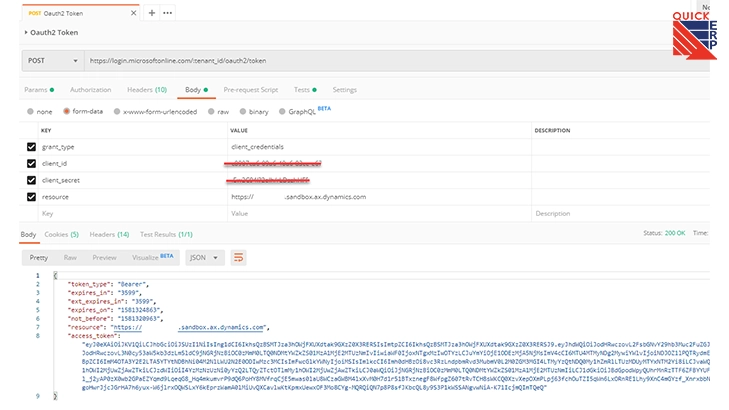Uncheck the resource row checkbox
729x410 pixels.
(31, 197)
